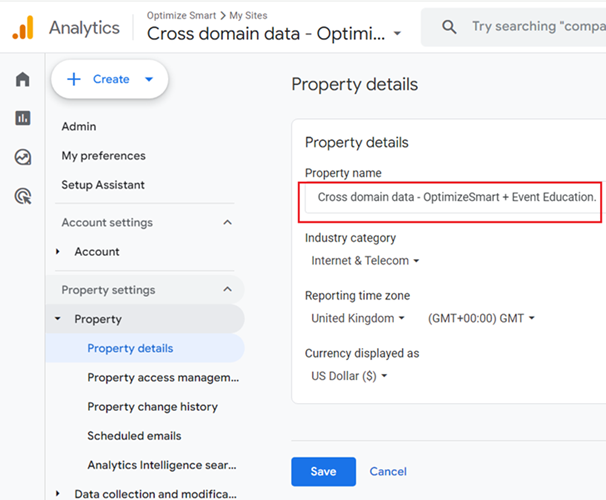Image resolution: width=606 pixels, height=500 pixels.
Task: Click the Google Analytics logo
Action: pyautogui.click(x=22, y=27)
